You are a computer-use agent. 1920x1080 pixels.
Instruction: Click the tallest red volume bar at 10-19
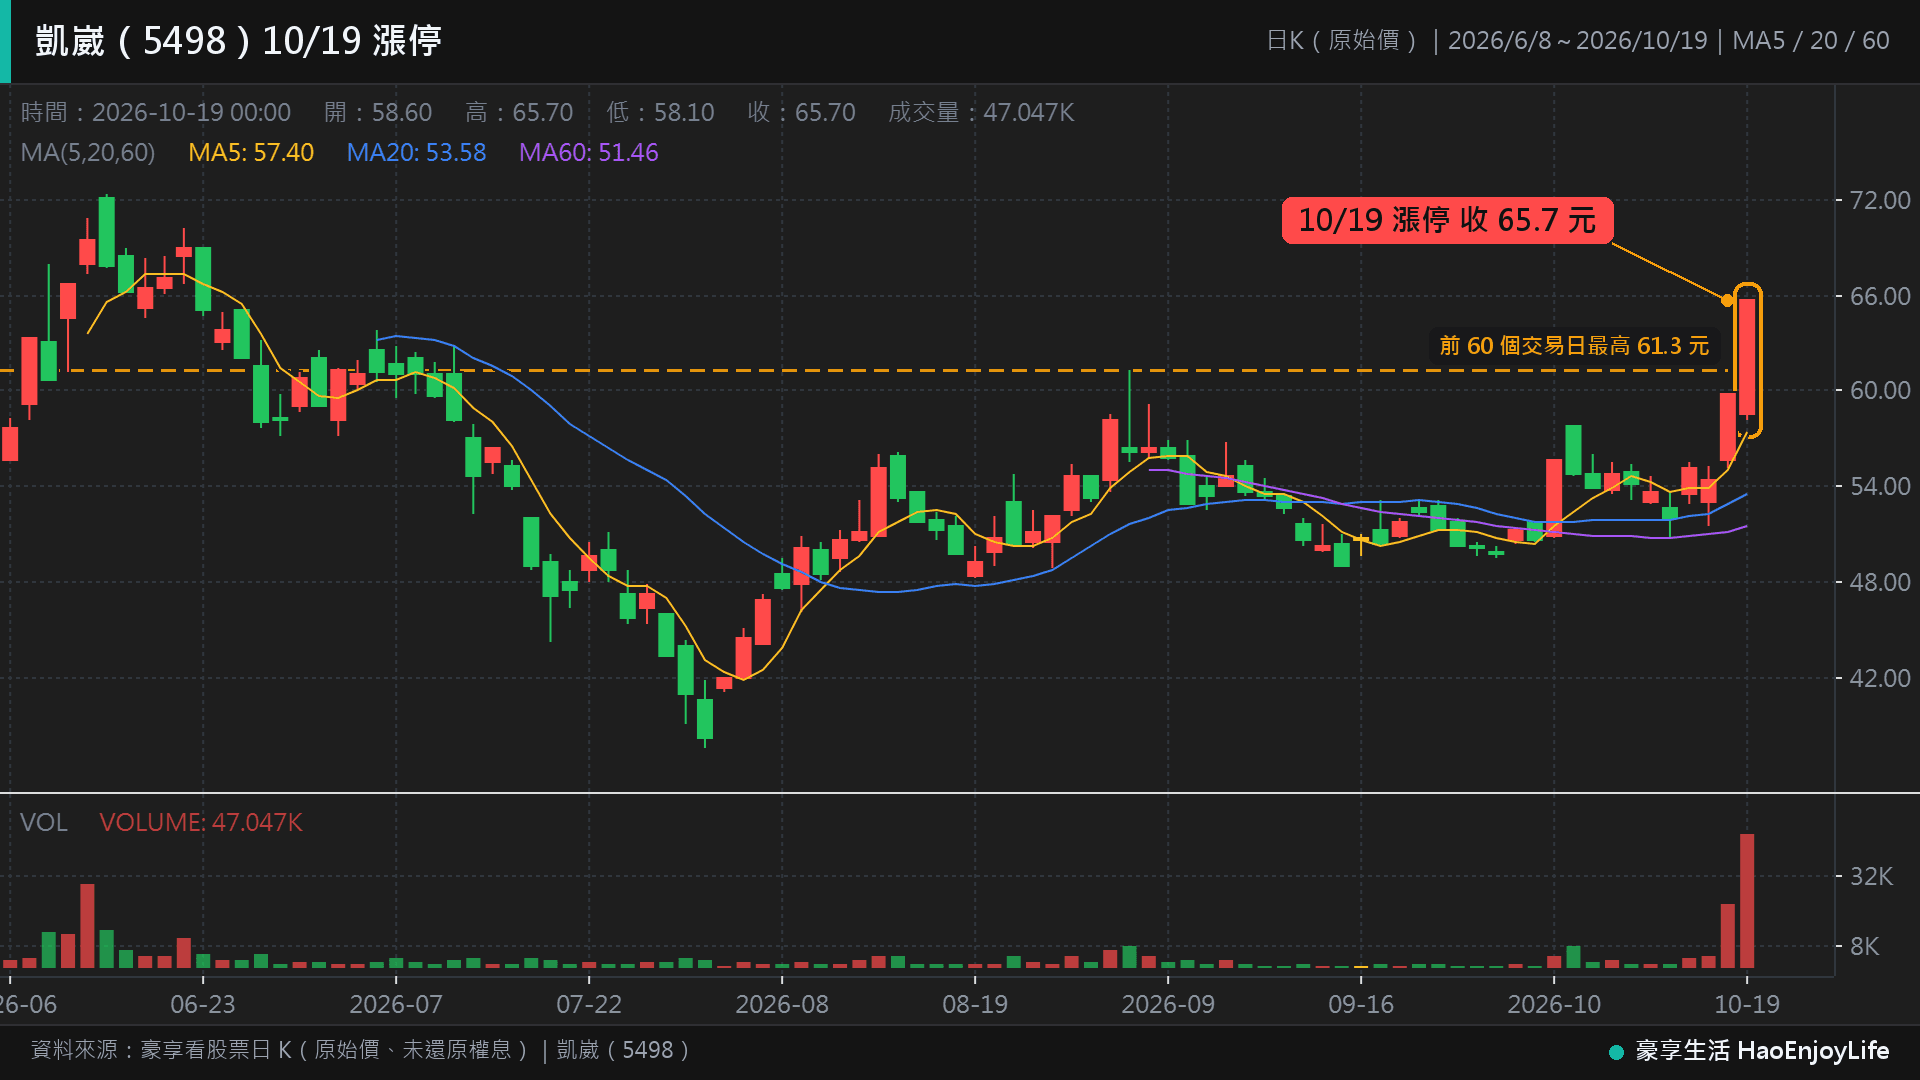click(x=1747, y=901)
